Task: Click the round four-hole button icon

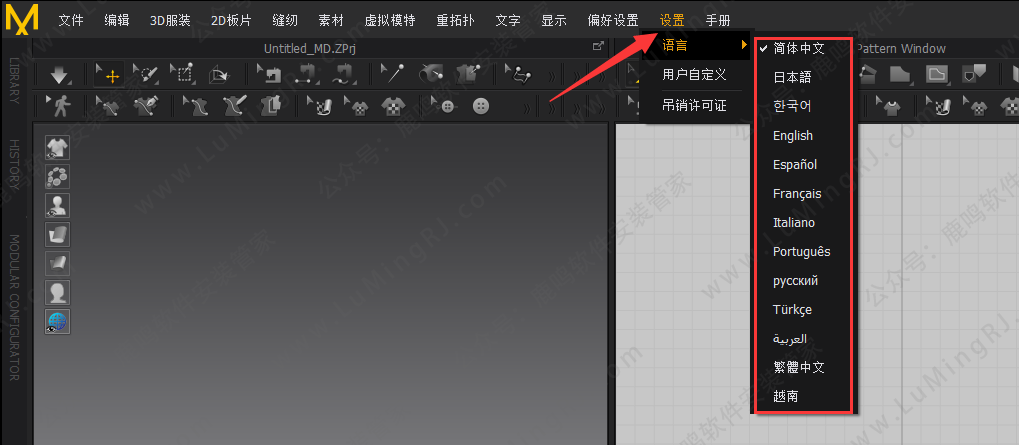Action: click(482, 106)
